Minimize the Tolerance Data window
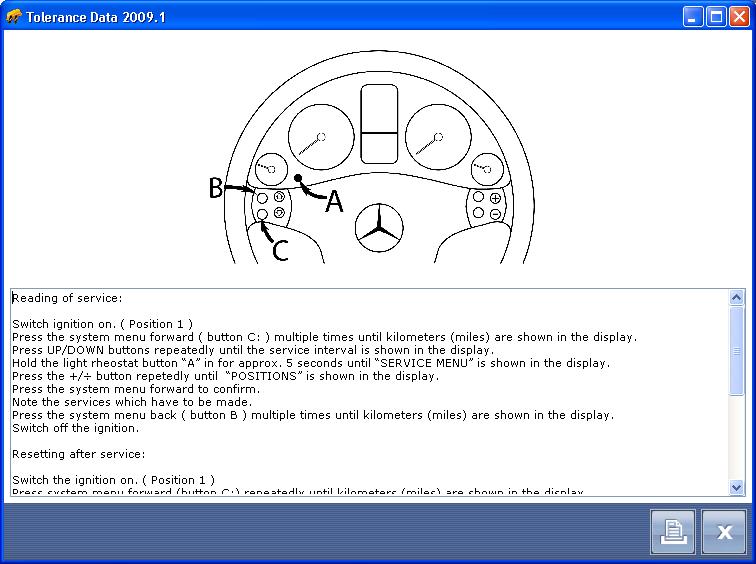756x564 pixels. tap(692, 17)
